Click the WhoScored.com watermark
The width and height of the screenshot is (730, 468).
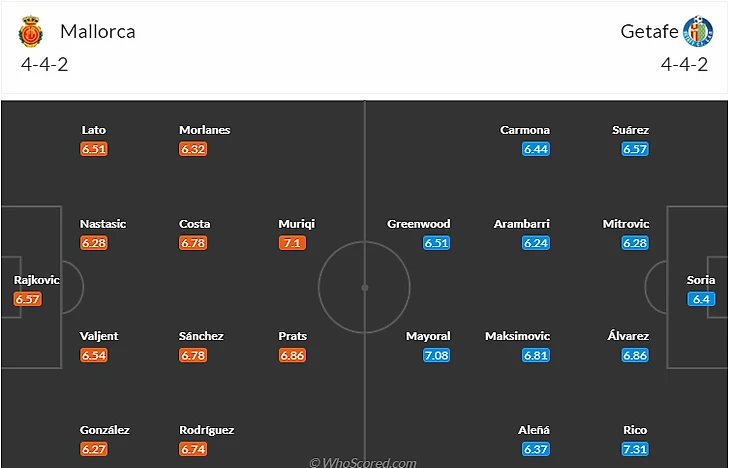[x=363, y=462]
